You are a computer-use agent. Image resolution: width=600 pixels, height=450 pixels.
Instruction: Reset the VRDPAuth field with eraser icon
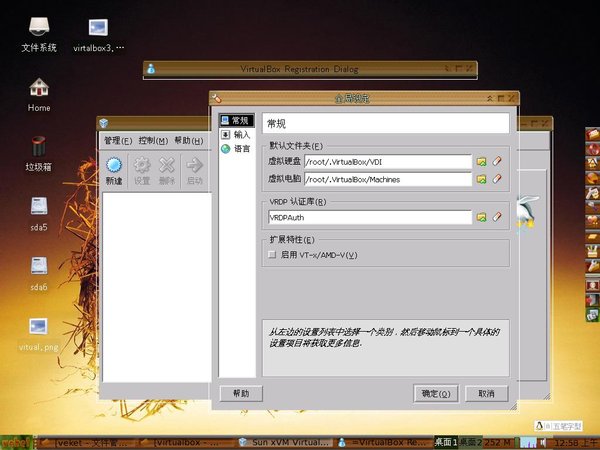pyautogui.click(x=497, y=217)
